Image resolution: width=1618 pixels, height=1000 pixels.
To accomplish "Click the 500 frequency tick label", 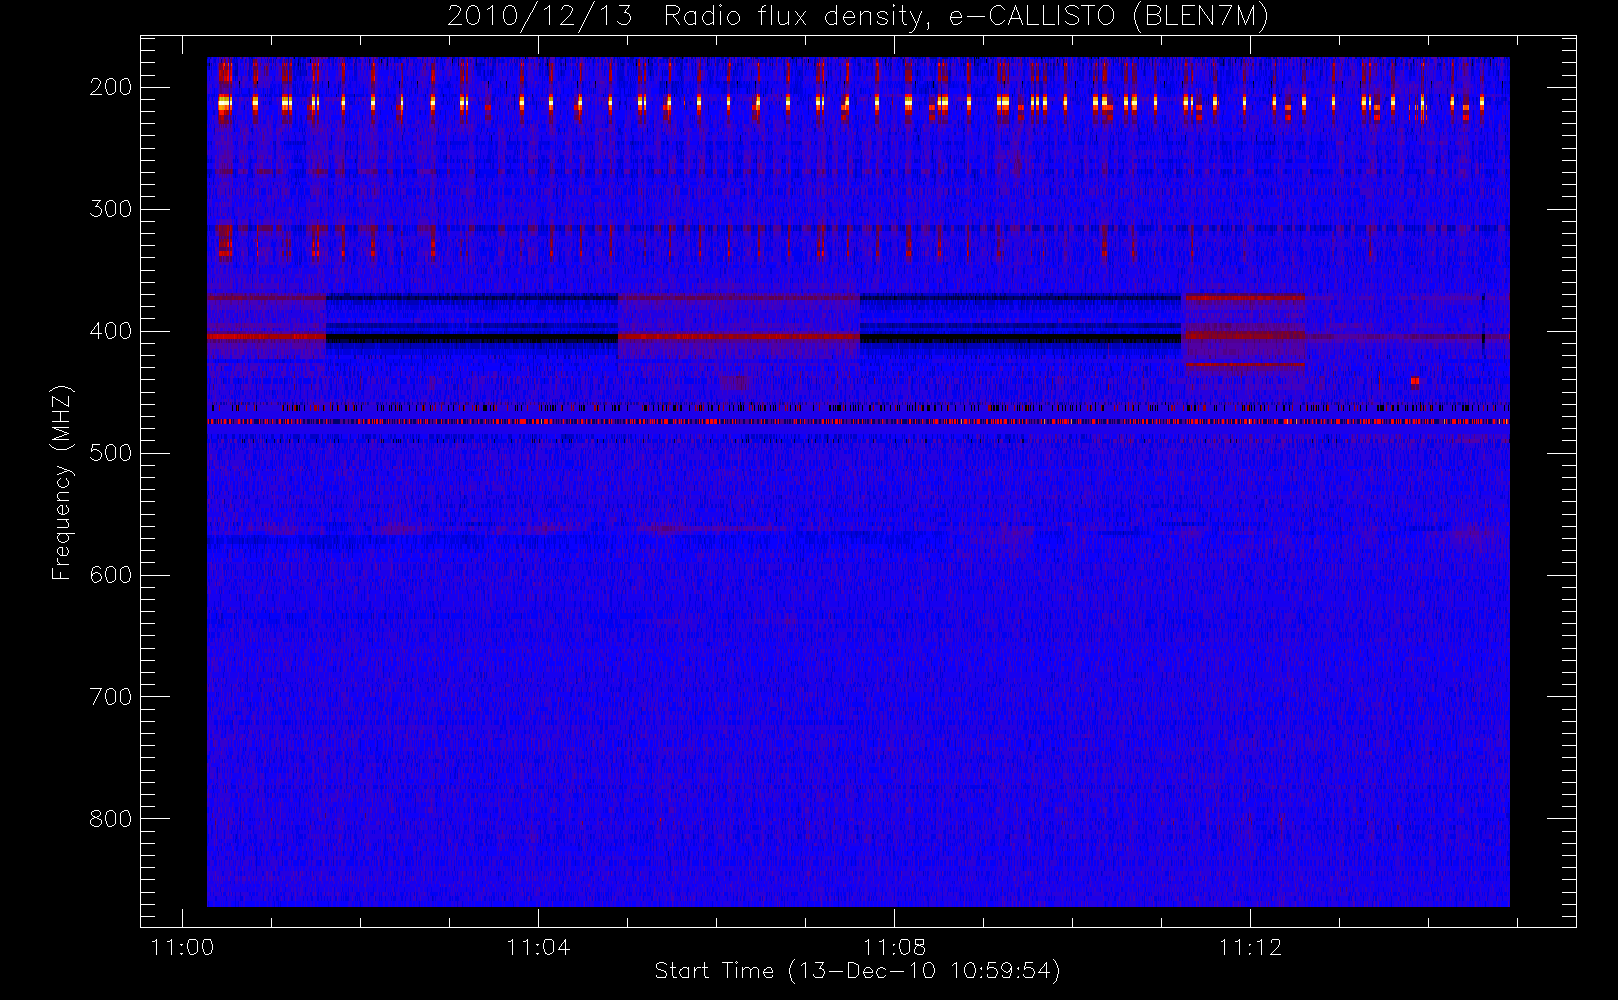I will 111,453.
